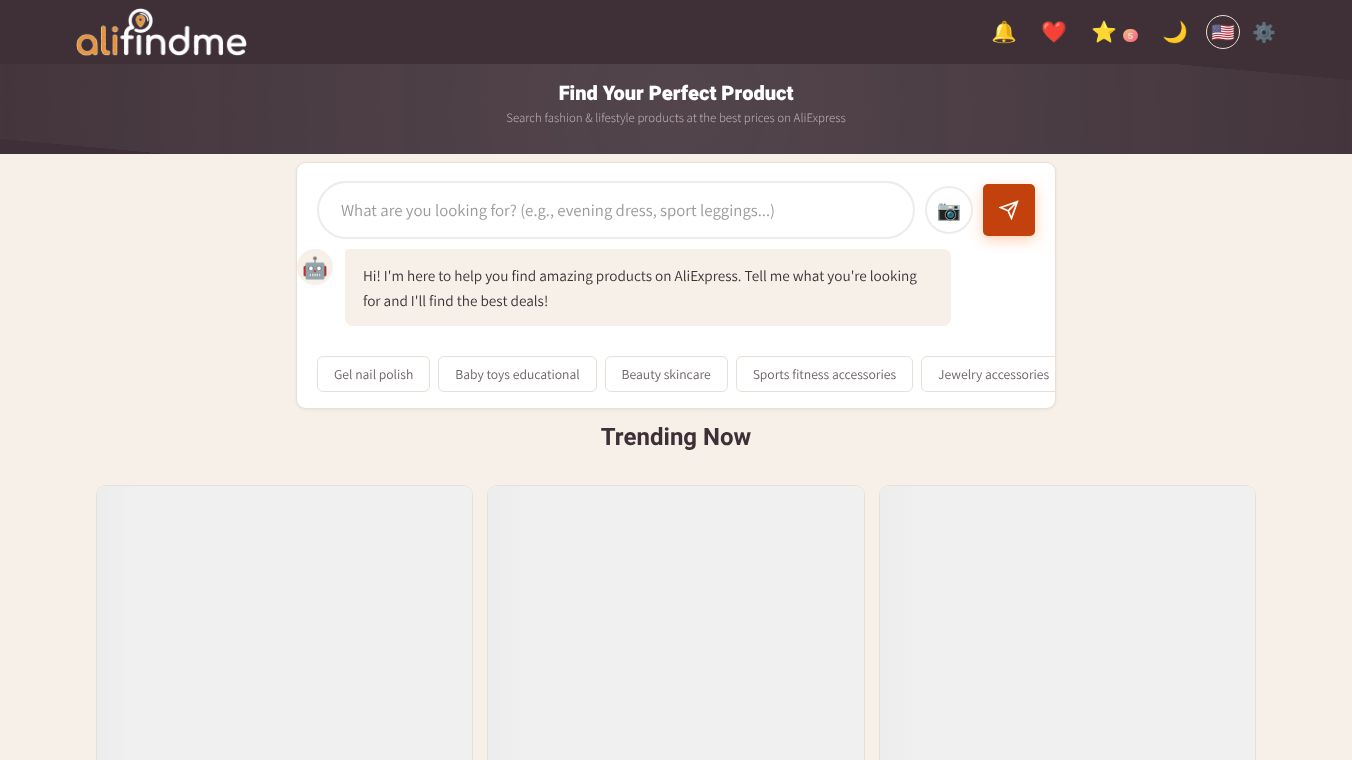Open the star rewards icon

1104,33
